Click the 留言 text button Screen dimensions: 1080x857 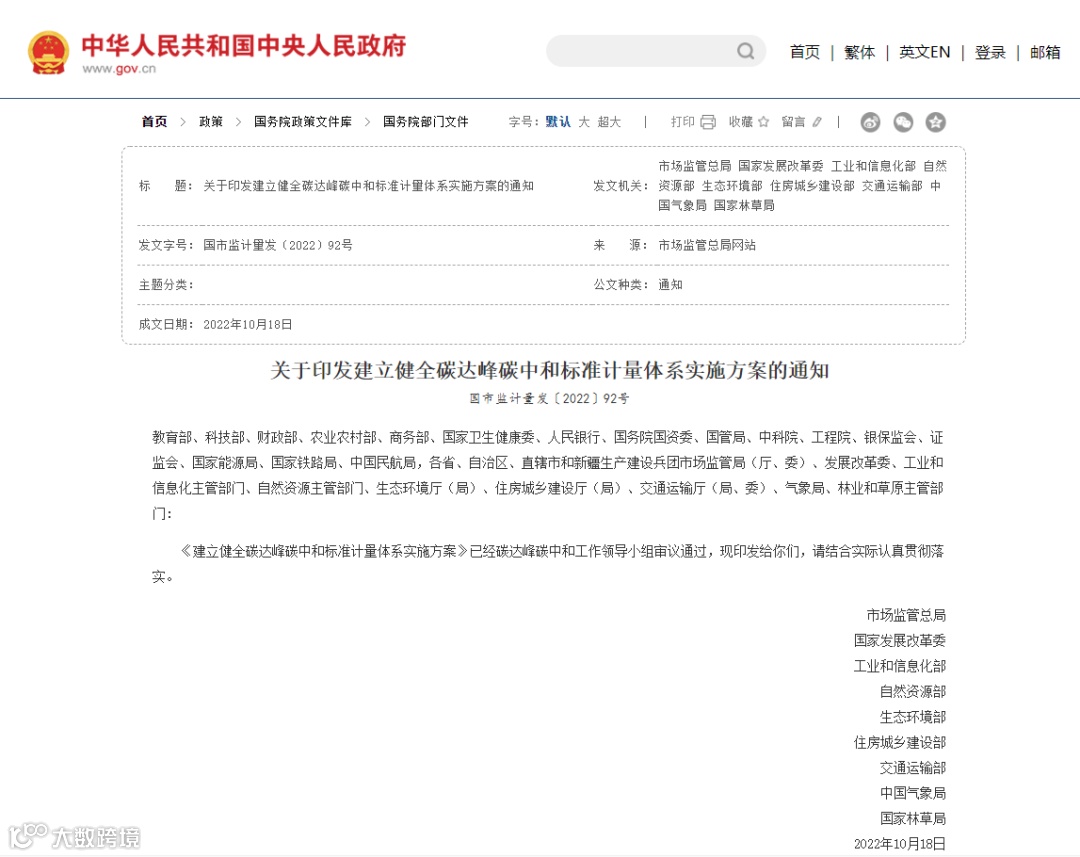[x=793, y=122]
